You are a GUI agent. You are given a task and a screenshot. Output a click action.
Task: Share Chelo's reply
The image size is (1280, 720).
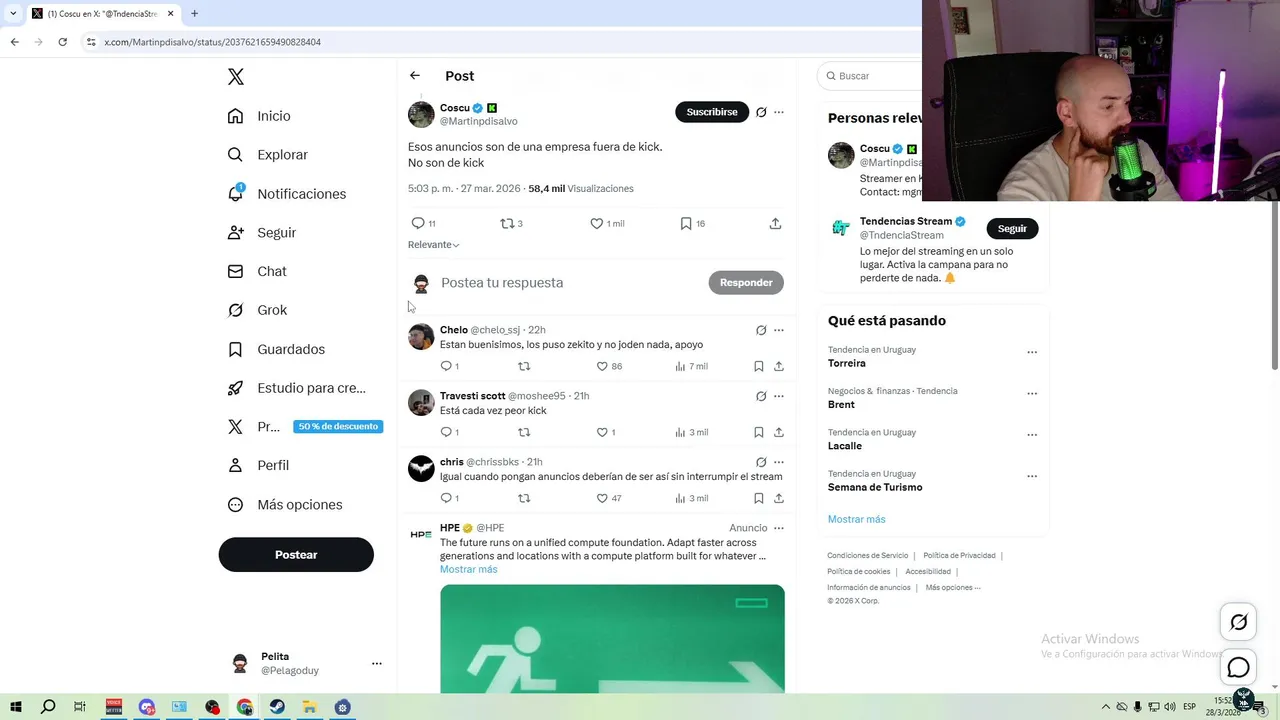click(779, 366)
